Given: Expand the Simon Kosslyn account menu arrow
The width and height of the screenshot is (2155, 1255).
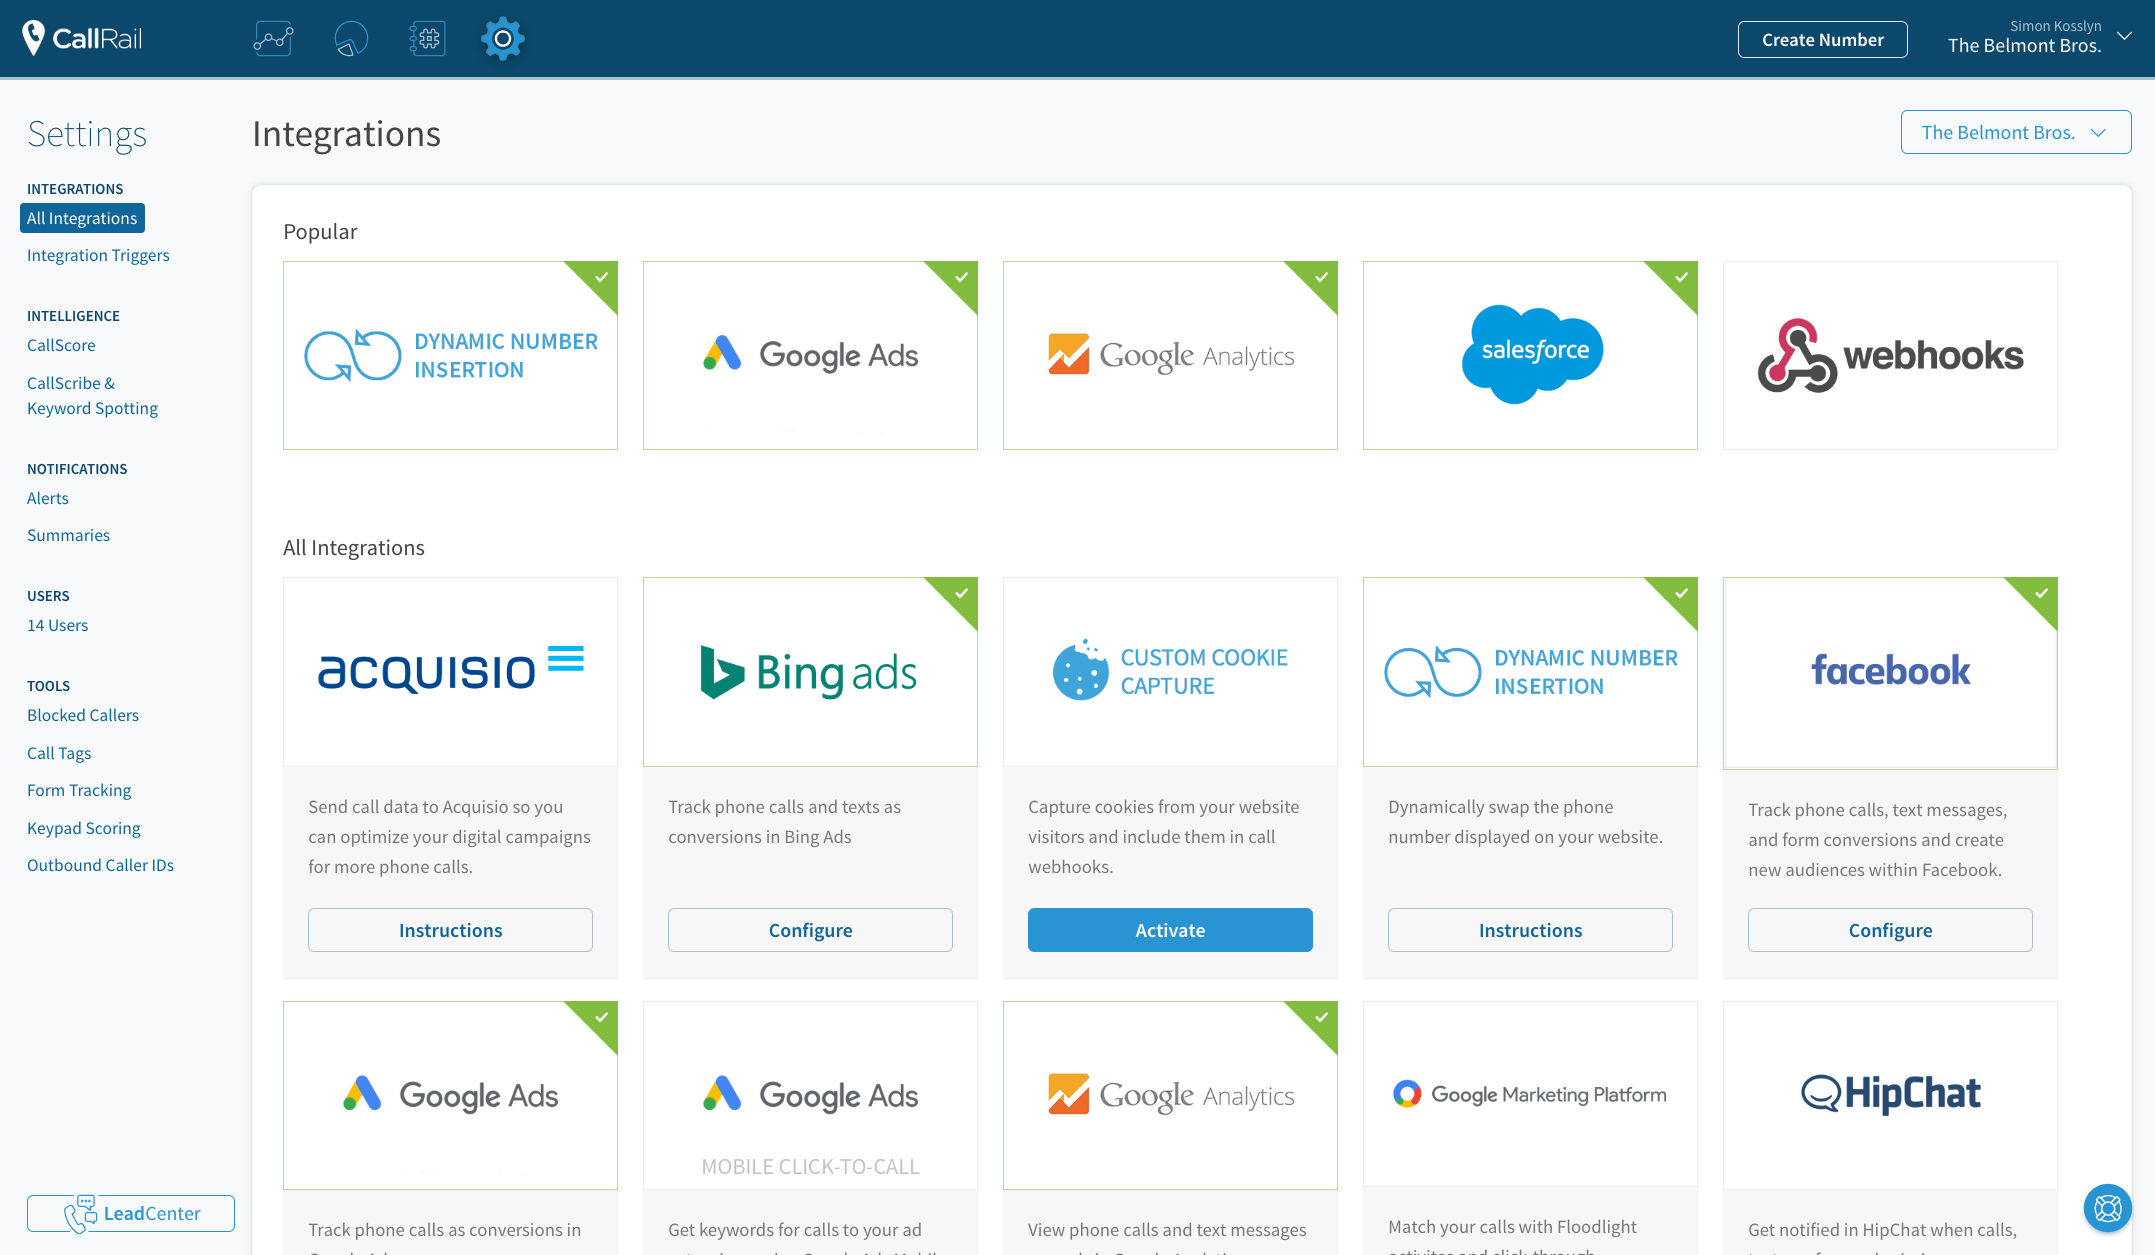Looking at the screenshot, I should pyautogui.click(x=2125, y=36).
